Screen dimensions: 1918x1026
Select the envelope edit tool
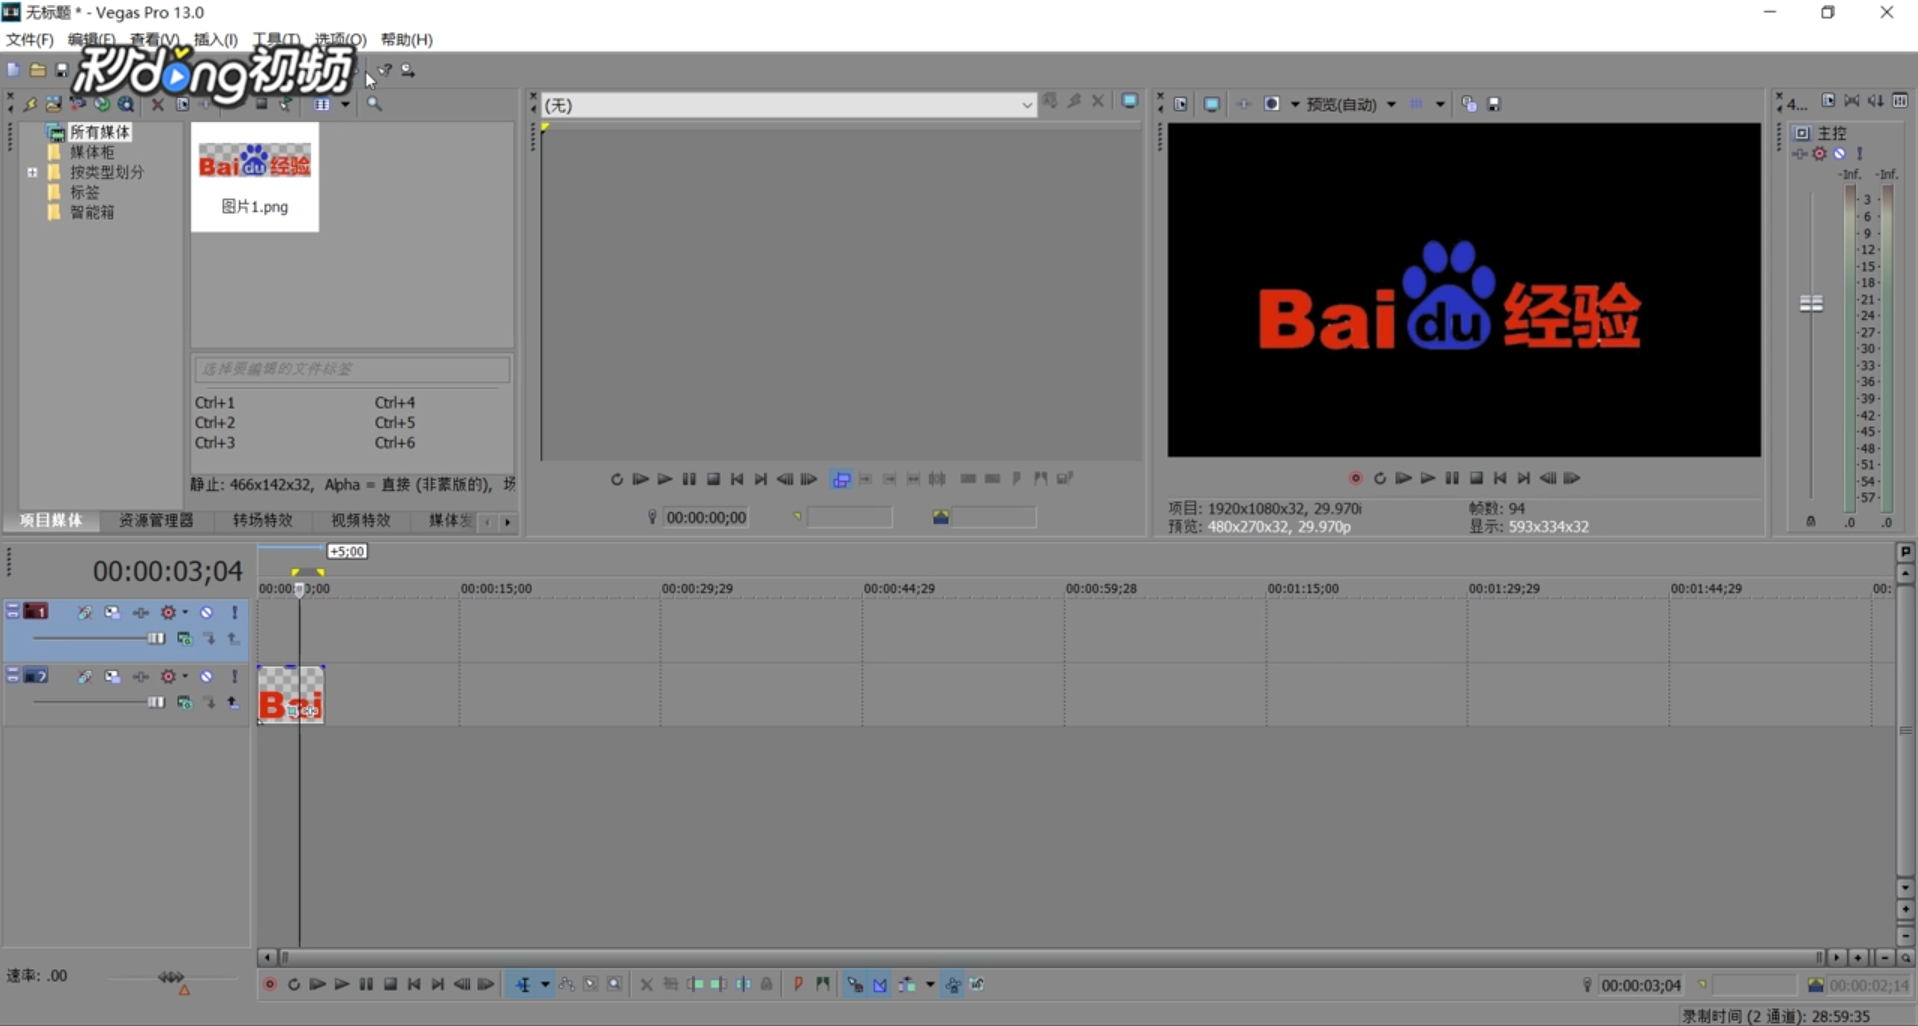point(567,985)
